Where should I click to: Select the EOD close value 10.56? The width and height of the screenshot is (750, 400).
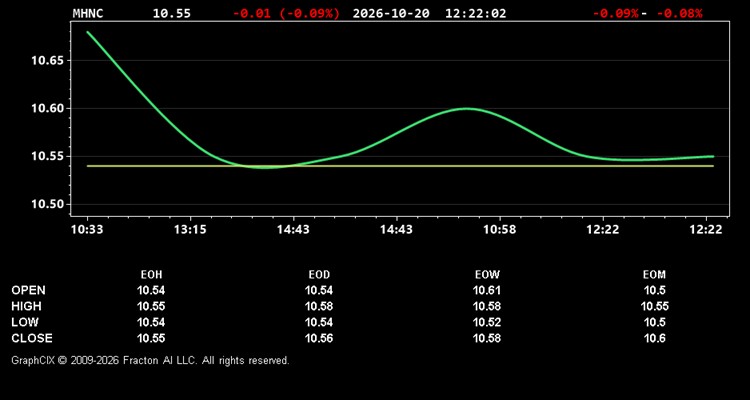click(319, 338)
